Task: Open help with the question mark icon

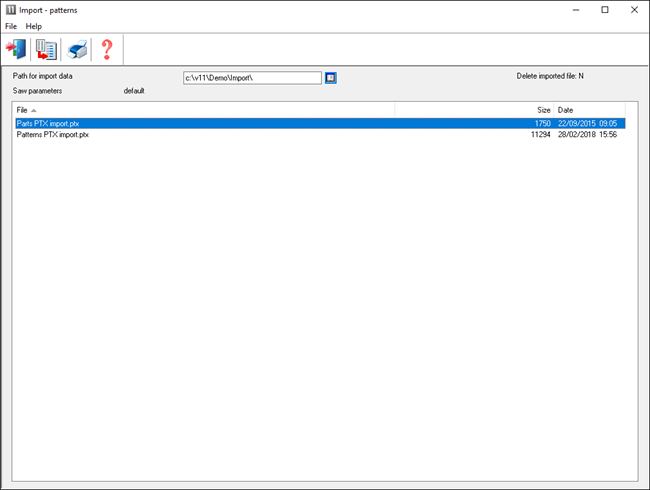Action: point(107,49)
